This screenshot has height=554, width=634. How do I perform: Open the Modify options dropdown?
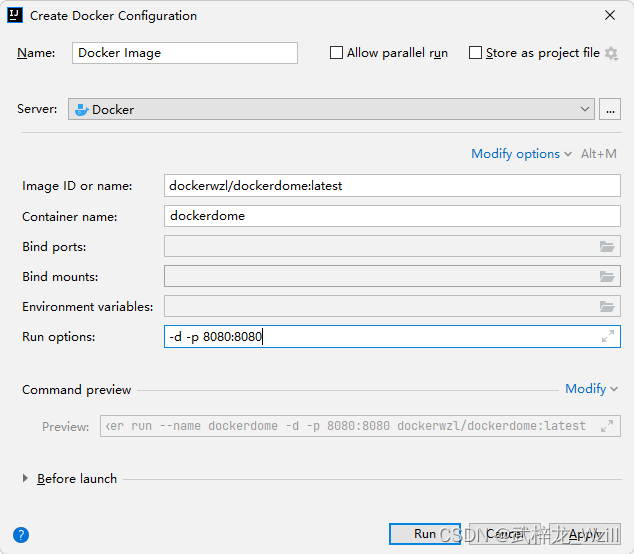coord(522,154)
